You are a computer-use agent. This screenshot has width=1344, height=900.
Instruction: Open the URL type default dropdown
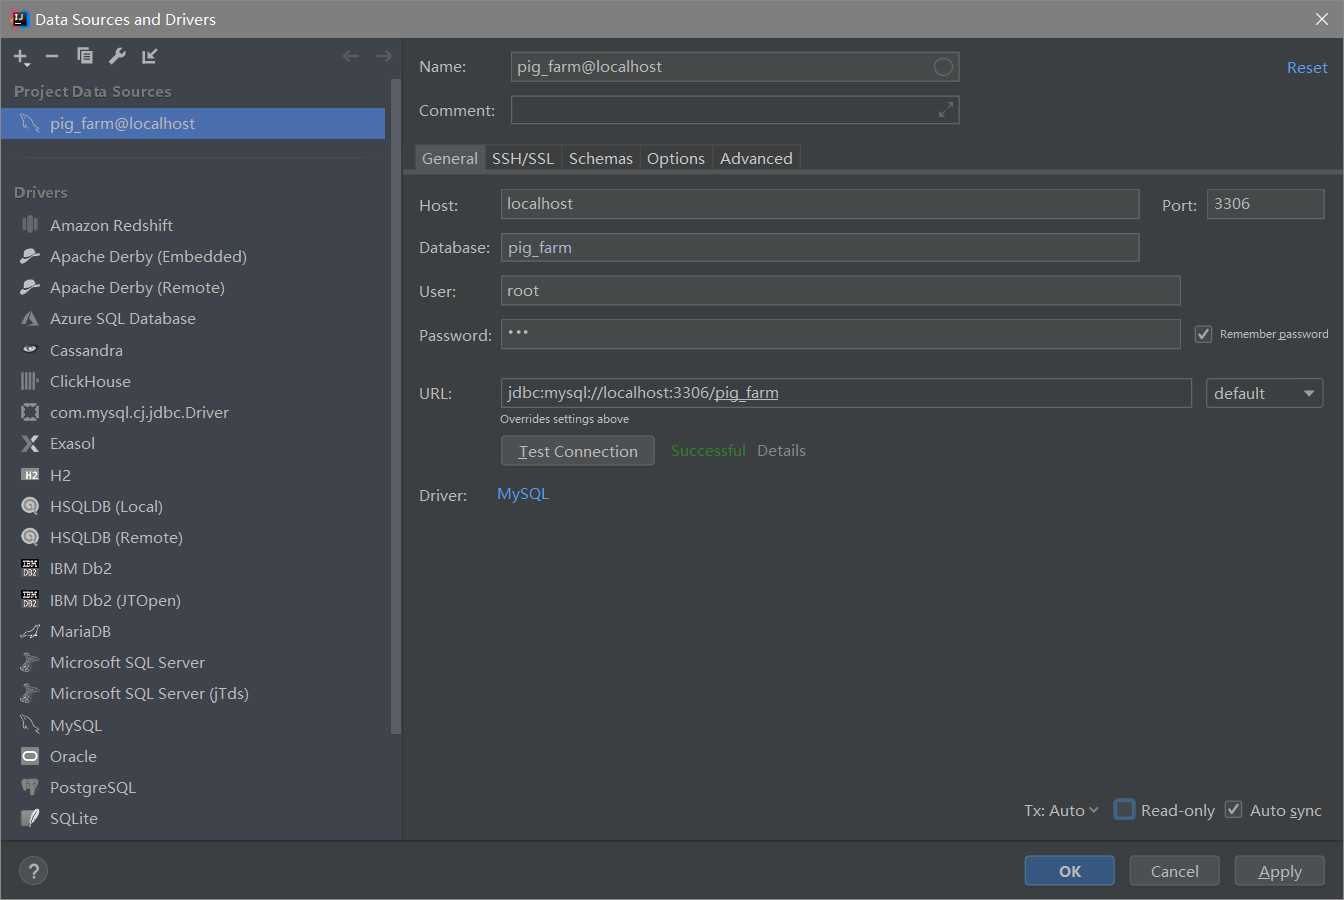coord(1264,393)
